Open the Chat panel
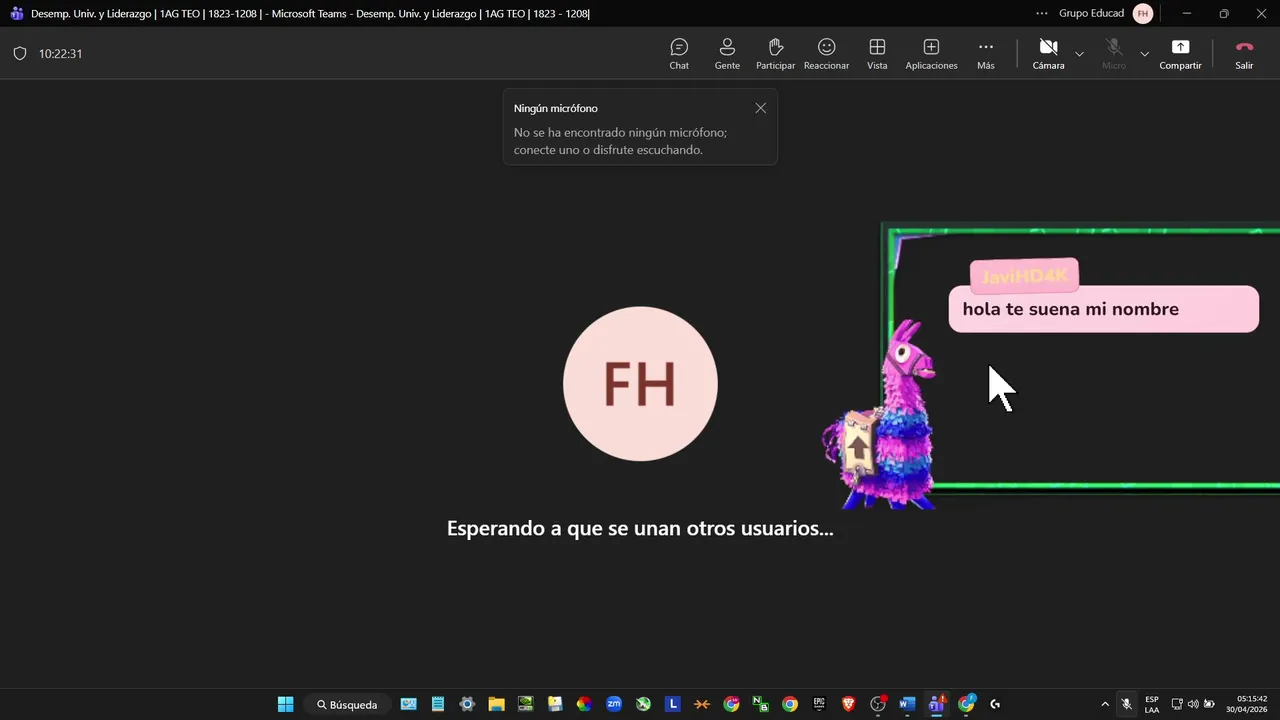Viewport: 1280px width, 720px height. click(679, 53)
